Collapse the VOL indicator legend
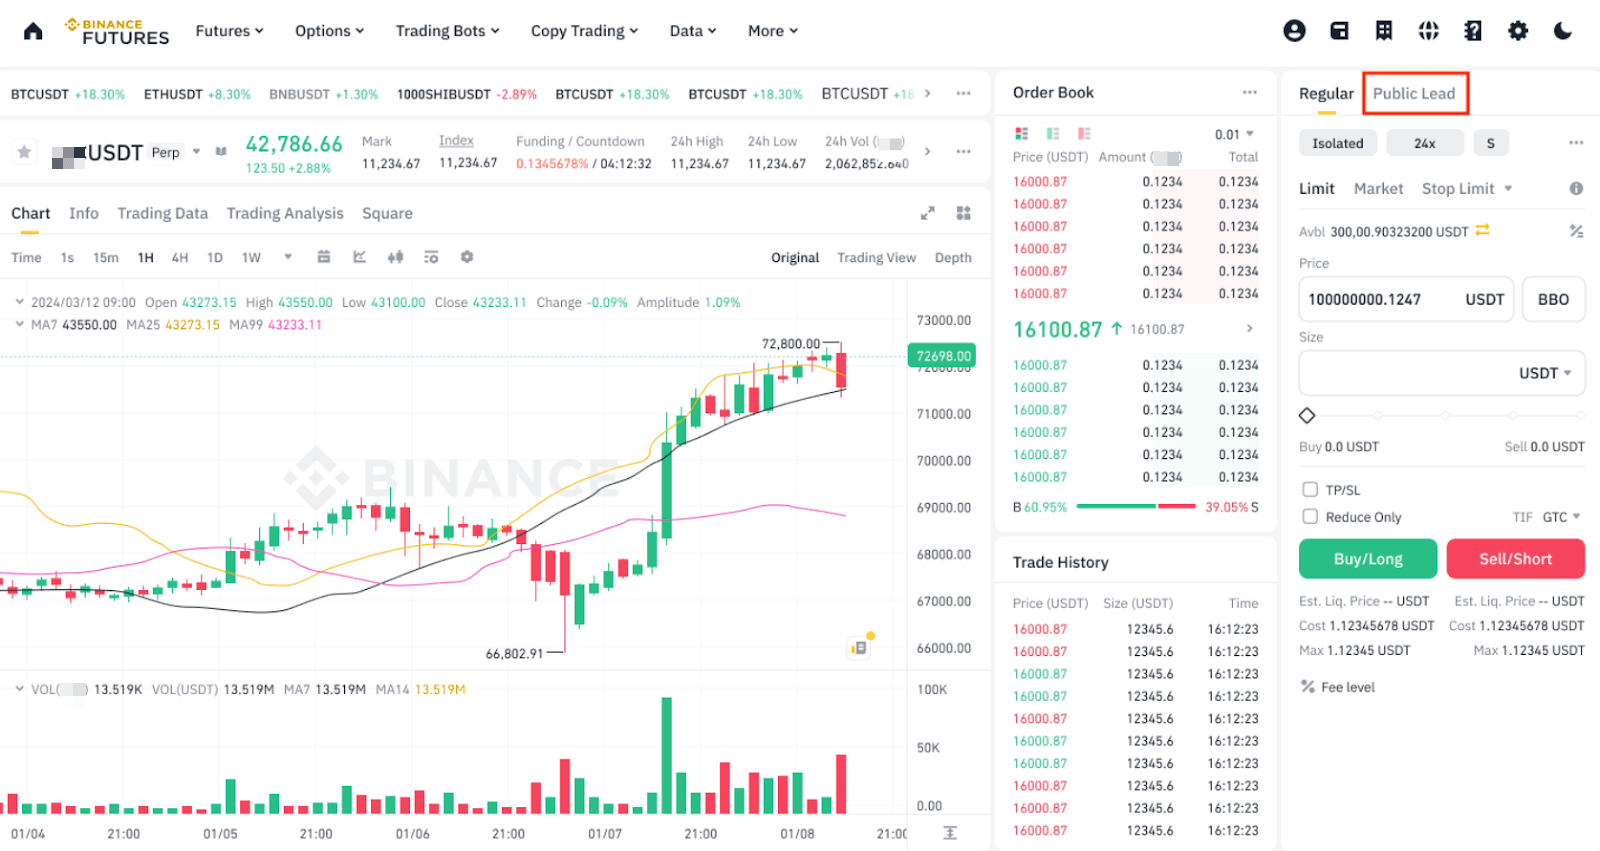Image resolution: width=1600 pixels, height=851 pixels. (19, 689)
